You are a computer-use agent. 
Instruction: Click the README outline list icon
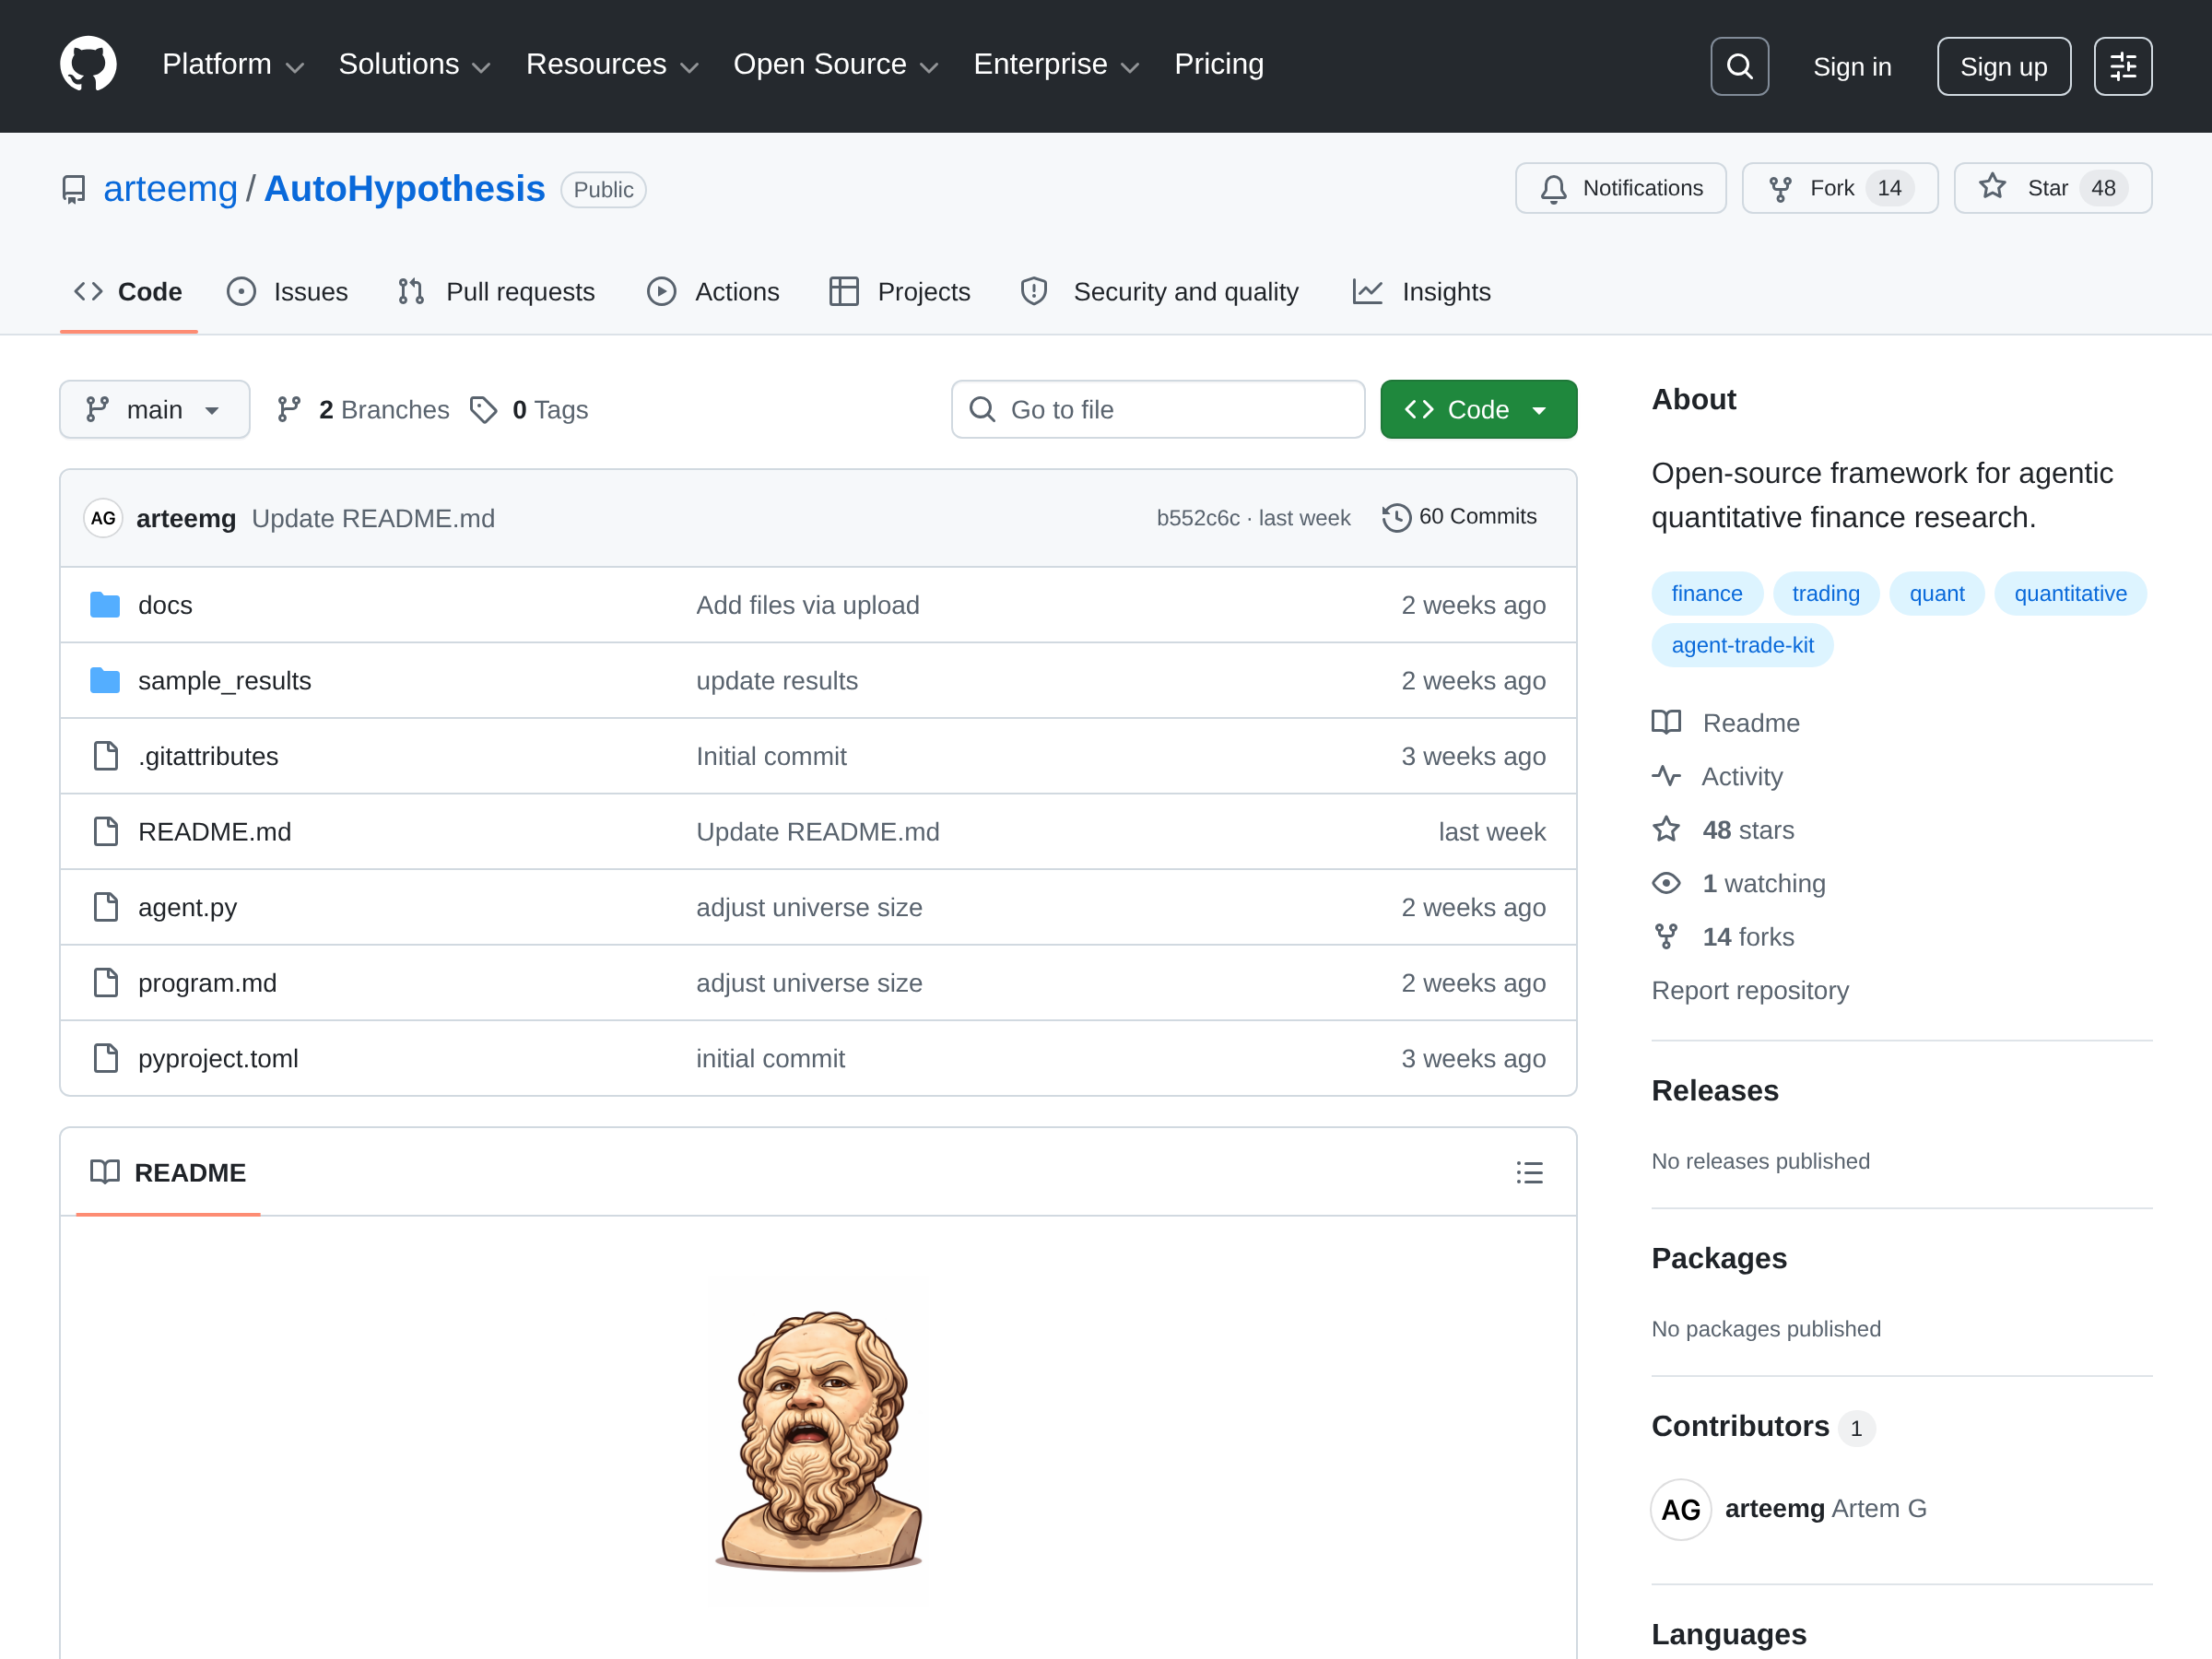tap(1528, 1172)
